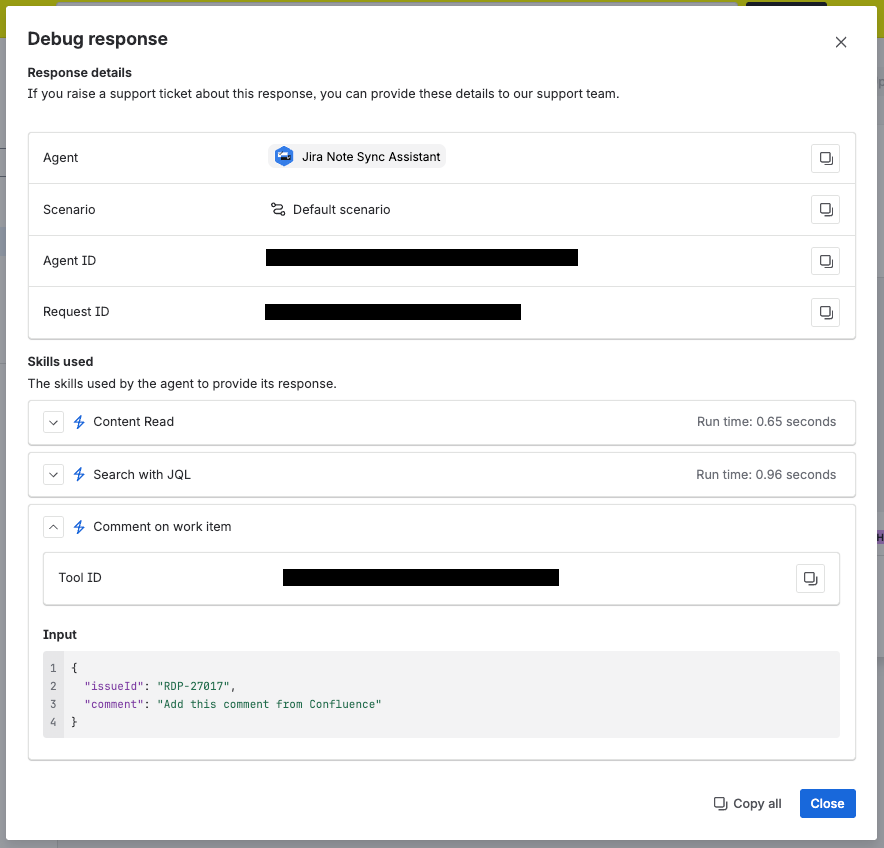Copy the Scenario value
The image size is (884, 848).
(x=825, y=210)
